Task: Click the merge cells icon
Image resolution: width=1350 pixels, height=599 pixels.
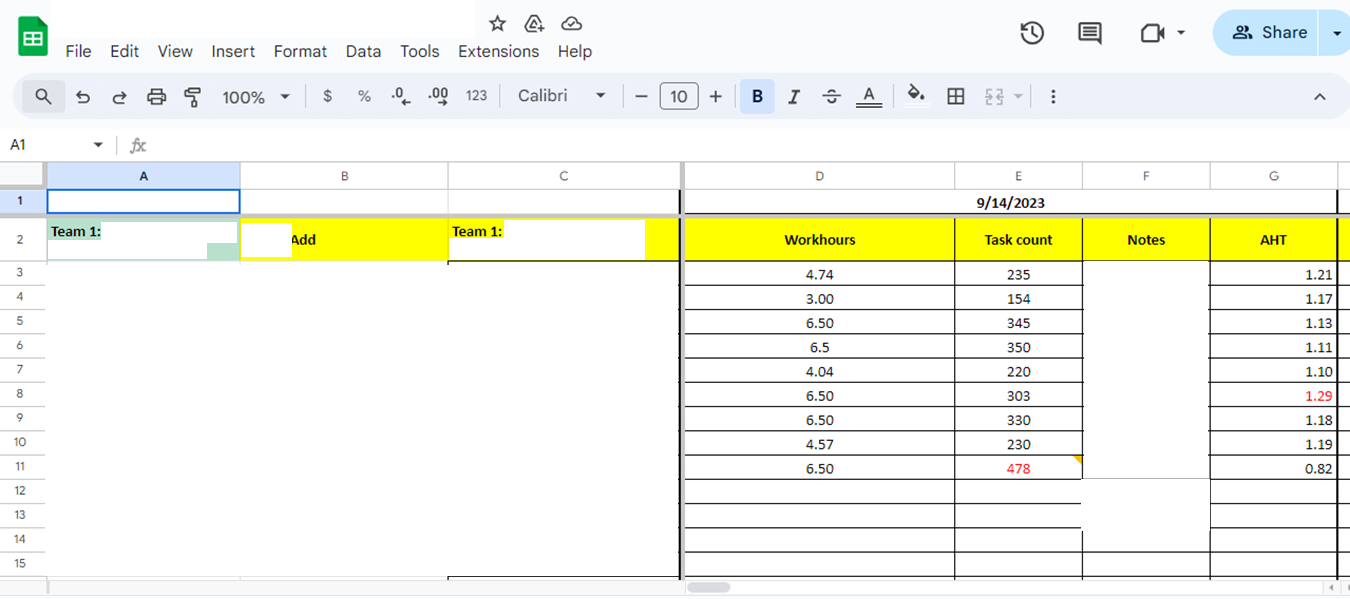Action: coord(994,96)
